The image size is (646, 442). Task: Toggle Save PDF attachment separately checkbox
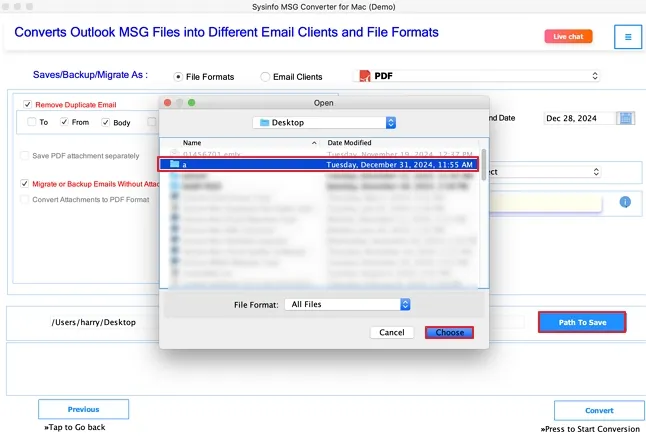24,156
